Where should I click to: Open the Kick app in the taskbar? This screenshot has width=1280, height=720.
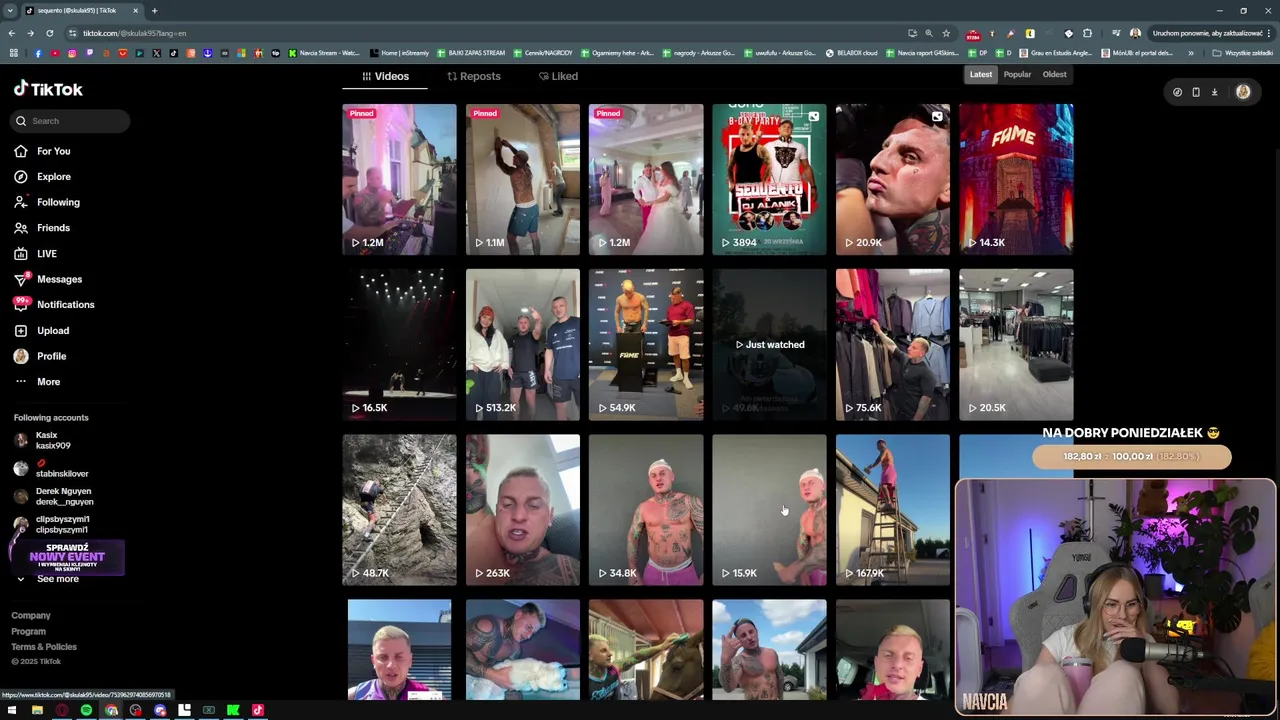point(233,710)
